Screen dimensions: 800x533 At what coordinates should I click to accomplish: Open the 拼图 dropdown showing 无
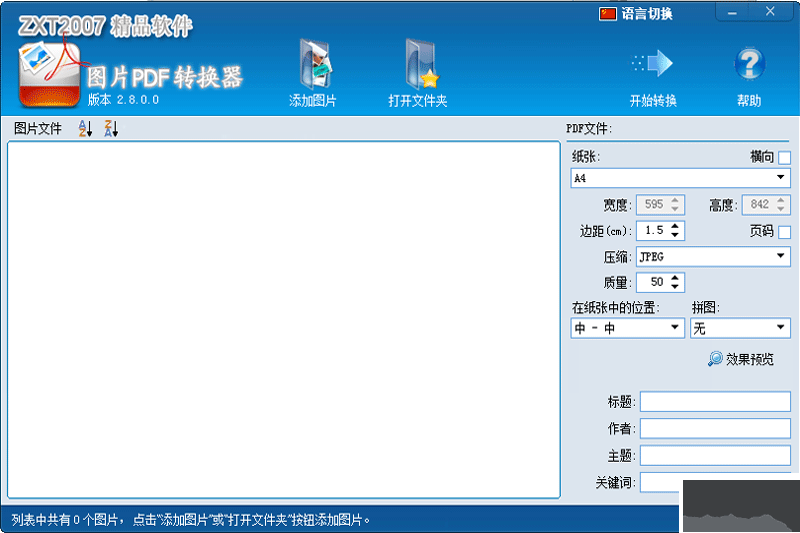pyautogui.click(x=740, y=328)
